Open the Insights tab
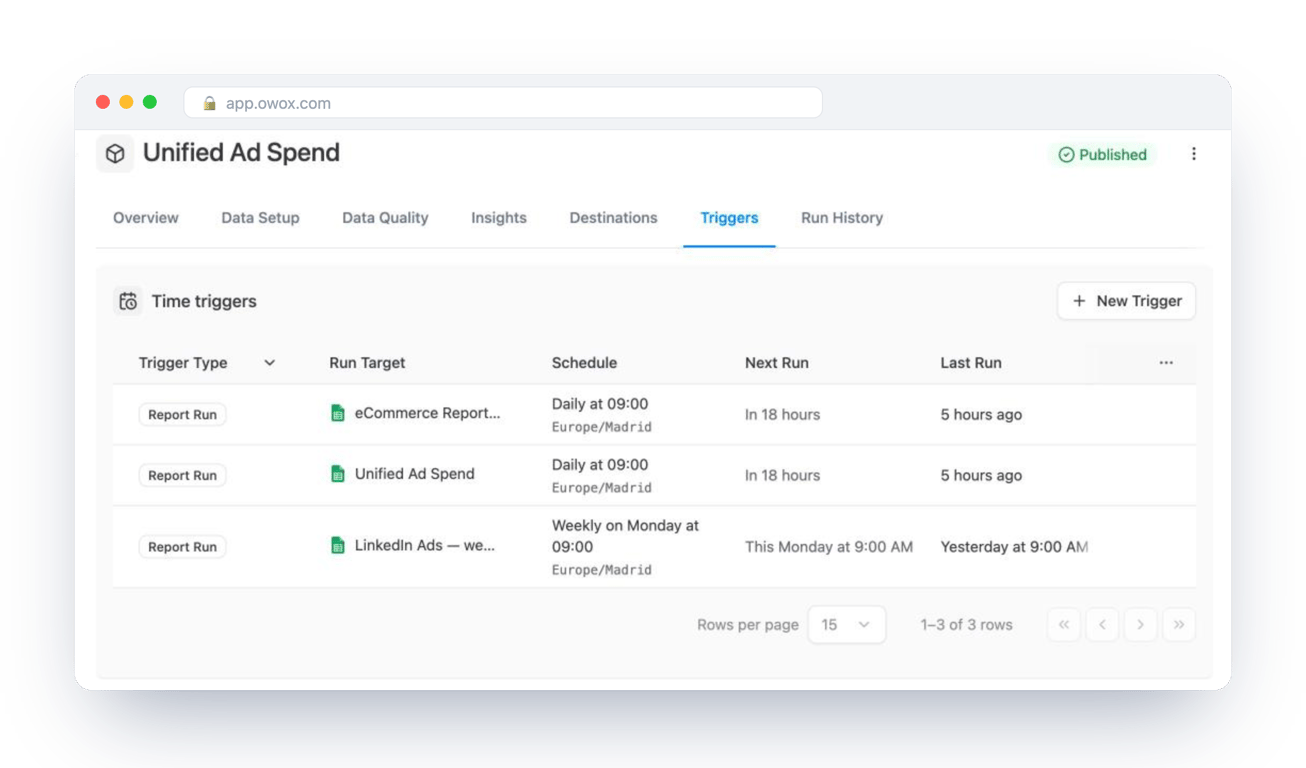The image size is (1306, 768). pyautogui.click(x=499, y=218)
